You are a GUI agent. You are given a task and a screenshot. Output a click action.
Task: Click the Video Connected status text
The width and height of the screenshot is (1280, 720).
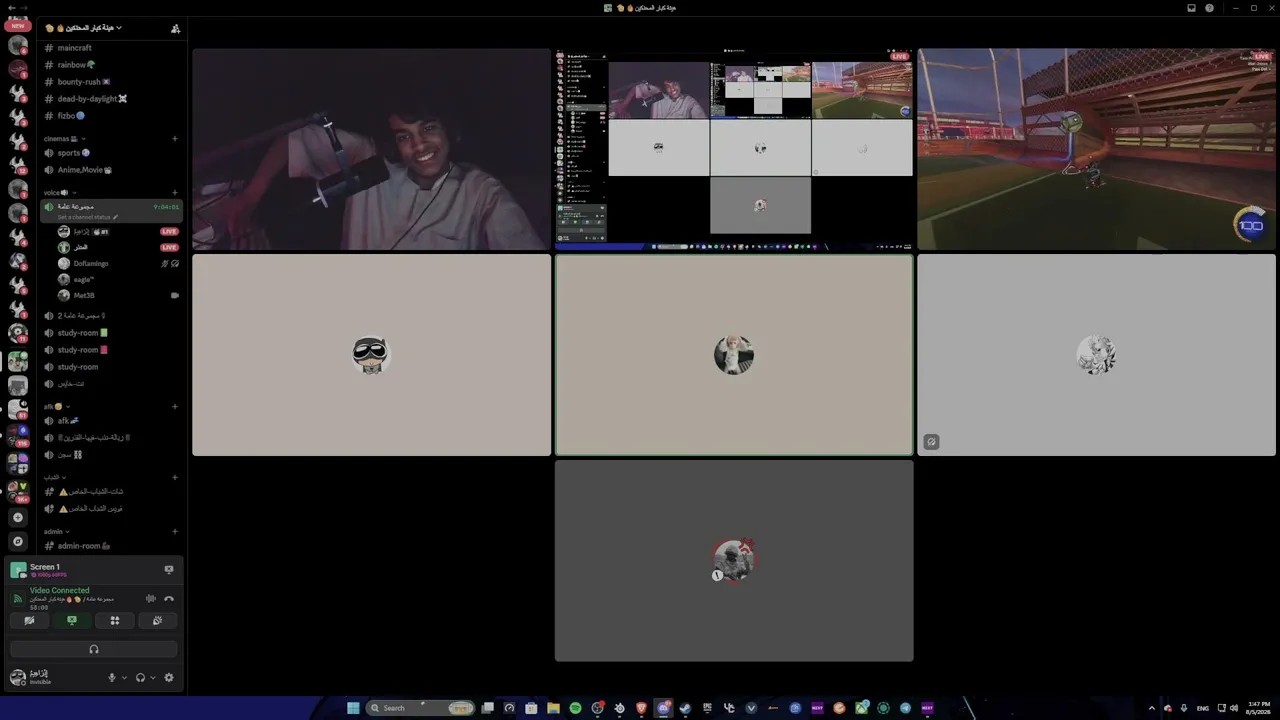[59, 591]
